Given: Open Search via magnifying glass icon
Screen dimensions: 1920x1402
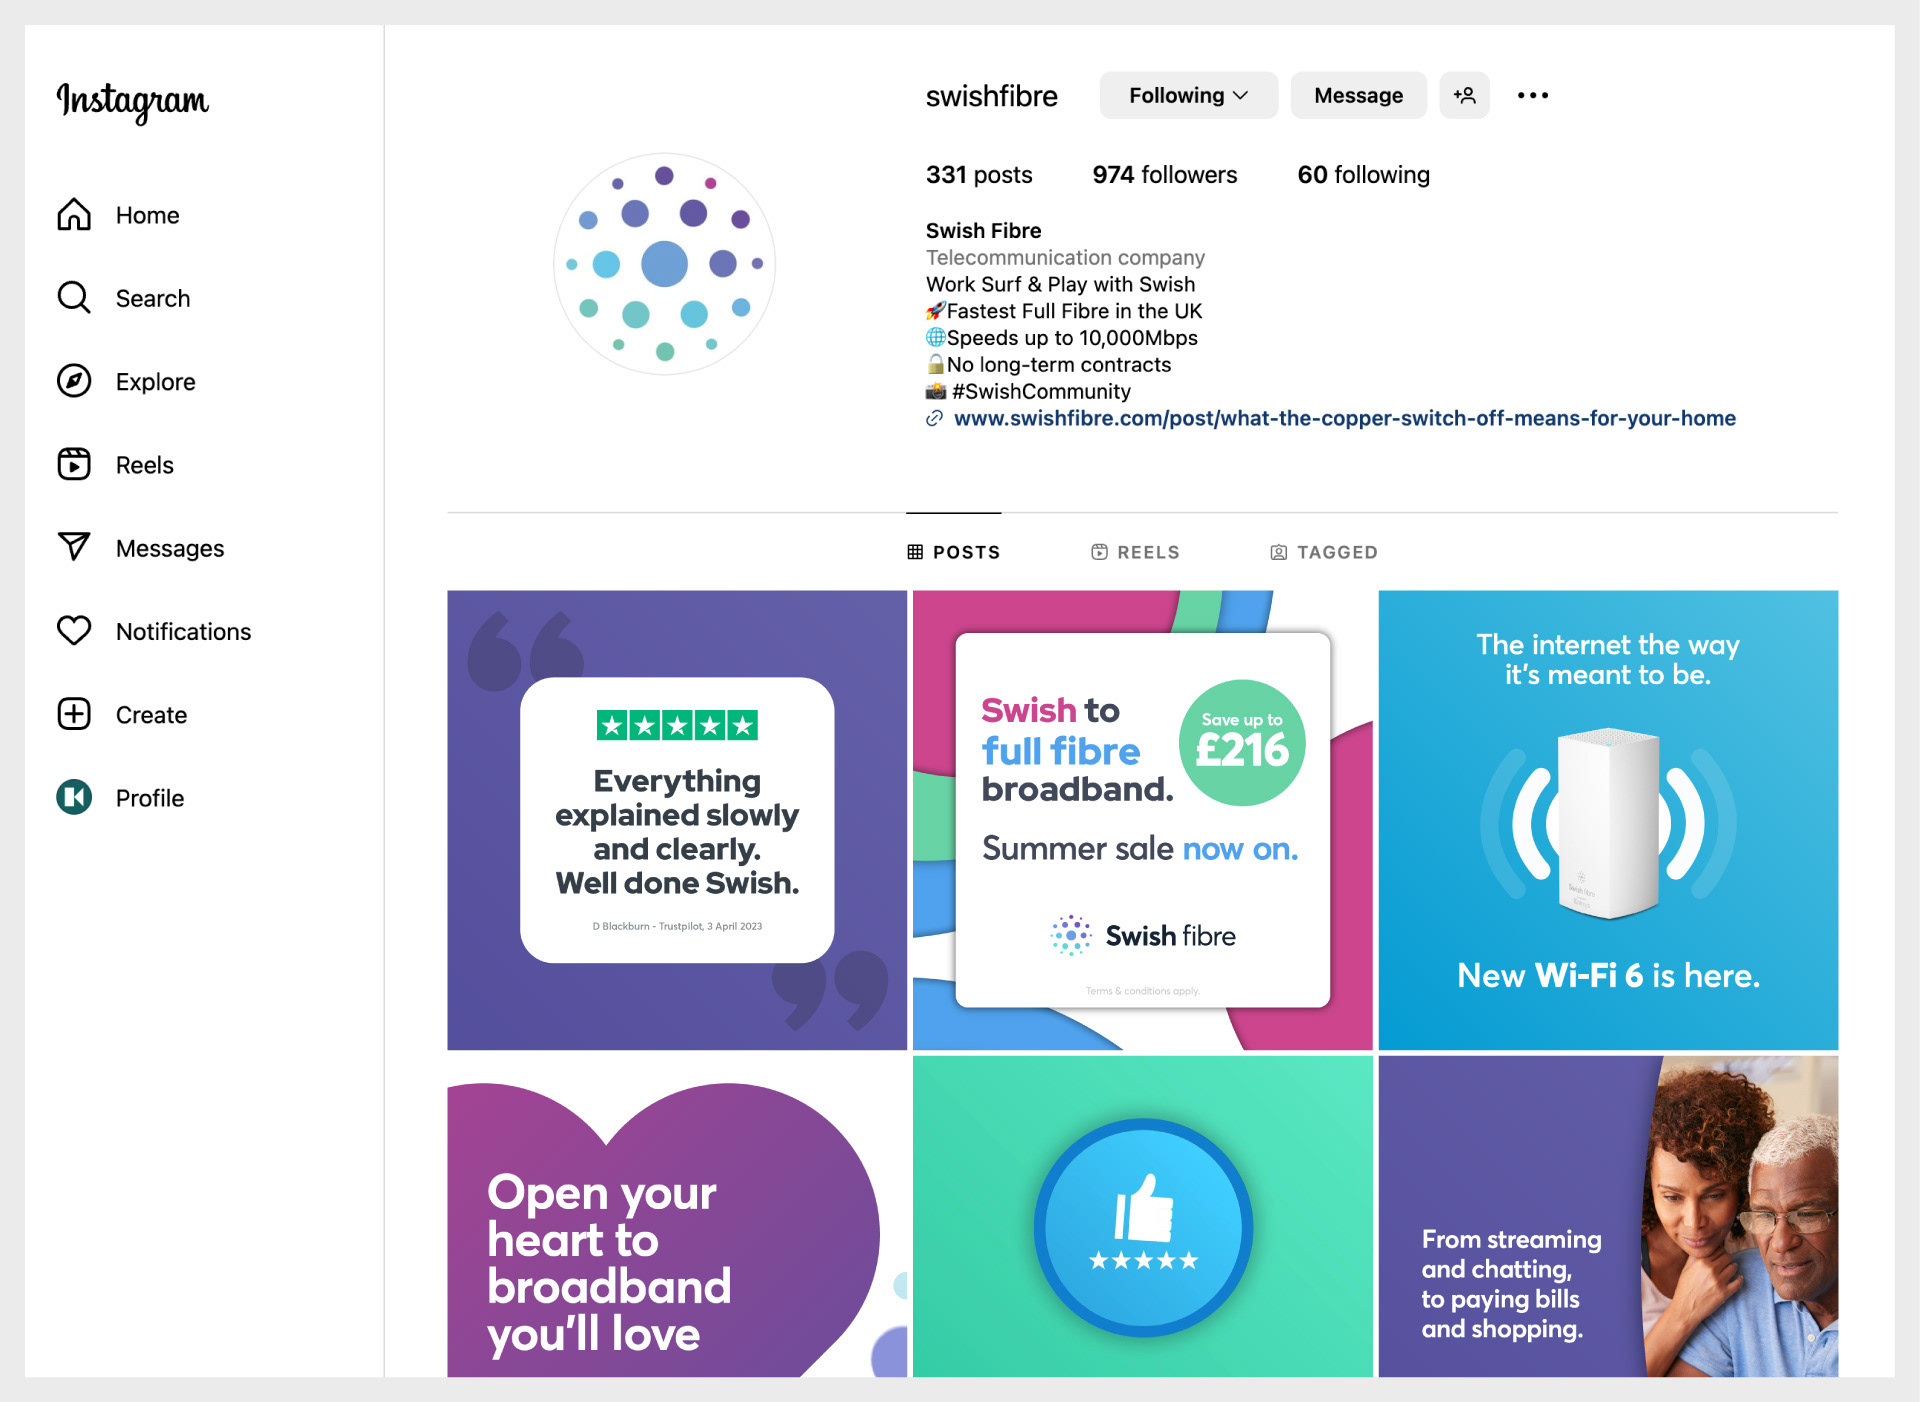Looking at the screenshot, I should point(74,298).
